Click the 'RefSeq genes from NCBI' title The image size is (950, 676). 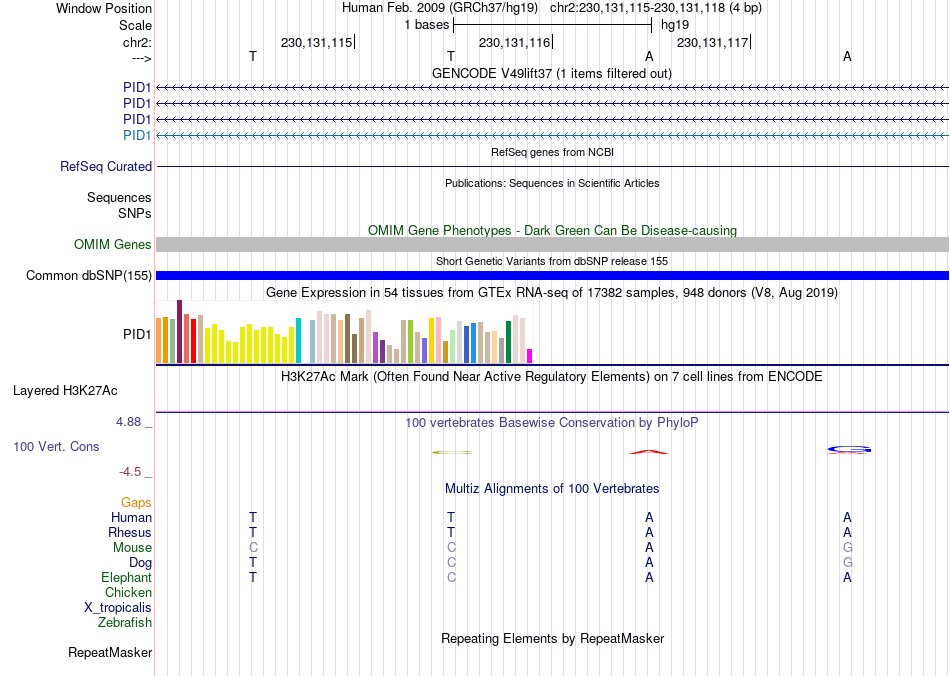click(552, 152)
